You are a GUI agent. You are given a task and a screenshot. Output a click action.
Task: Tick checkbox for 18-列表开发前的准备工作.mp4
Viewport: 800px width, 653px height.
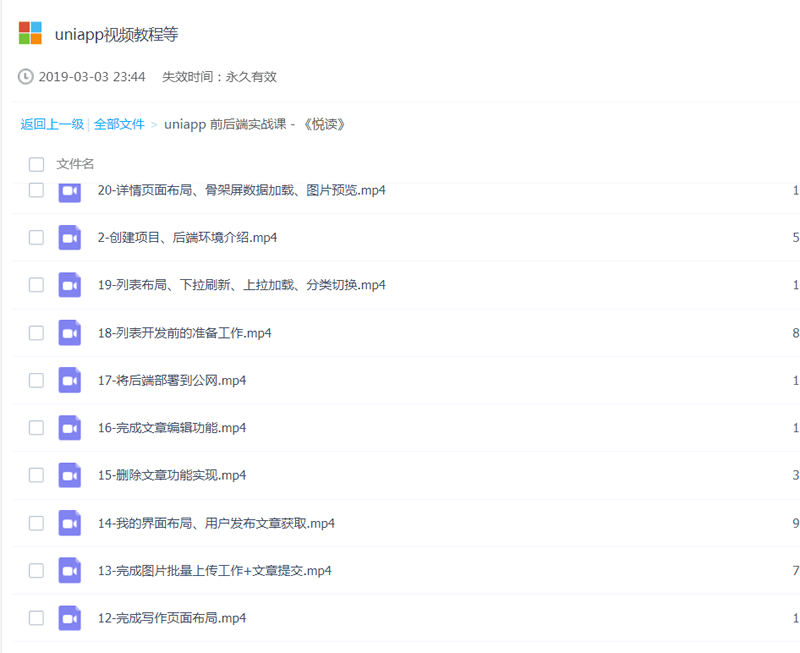tap(36, 333)
